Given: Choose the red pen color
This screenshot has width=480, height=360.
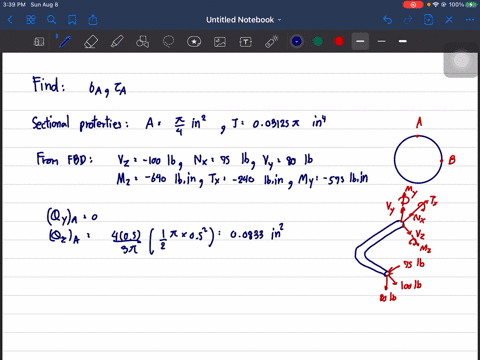Looking at the screenshot, I should tap(339, 41).
